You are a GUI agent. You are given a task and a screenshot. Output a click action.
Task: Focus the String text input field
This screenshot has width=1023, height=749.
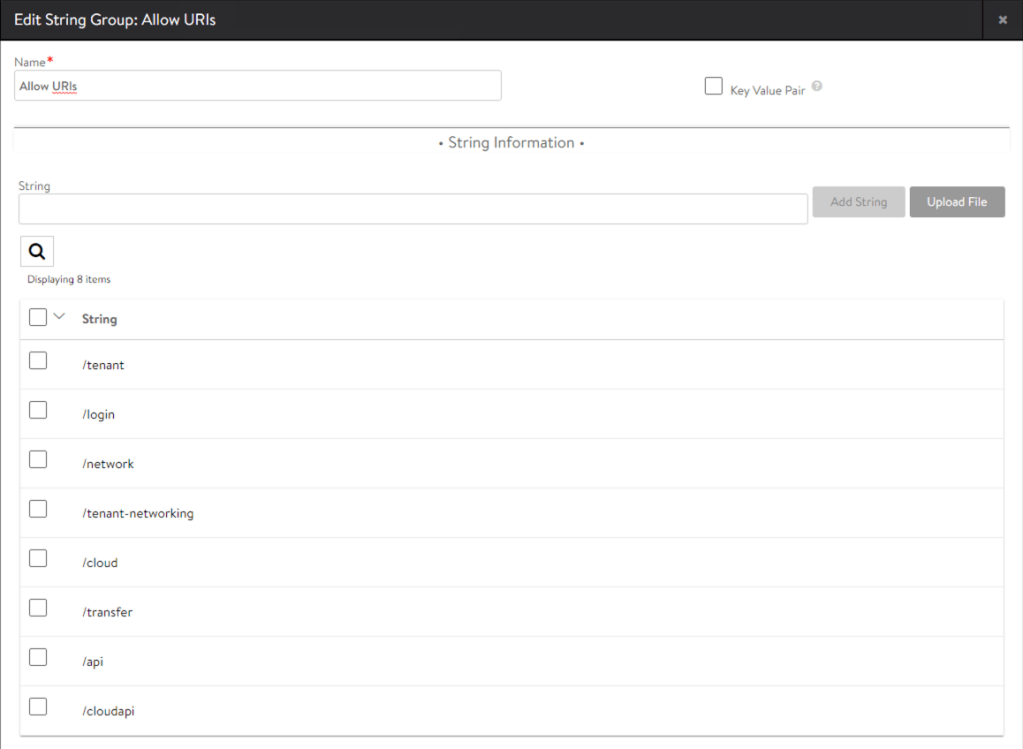[x=412, y=209]
